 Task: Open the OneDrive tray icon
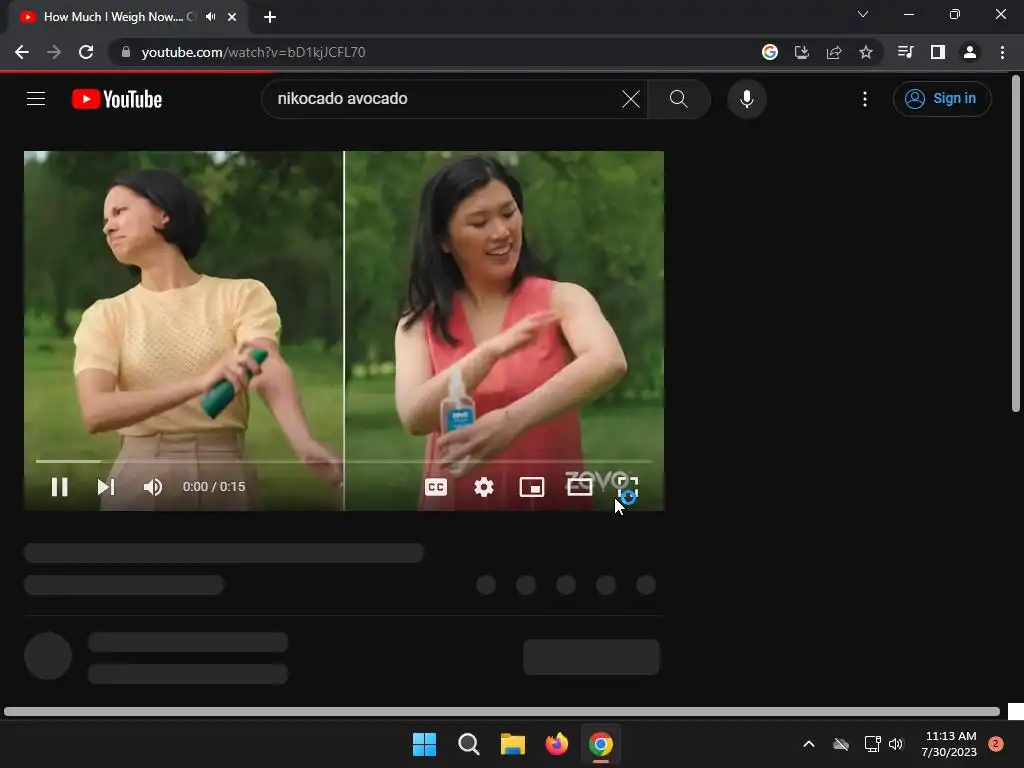coord(841,744)
